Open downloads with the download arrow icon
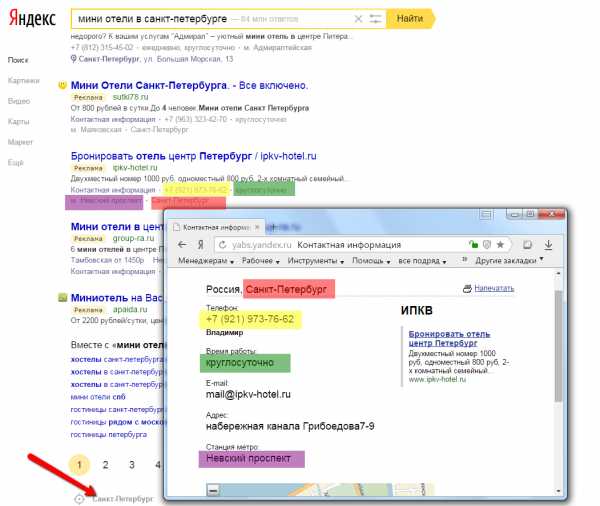The height and width of the screenshot is (506, 600). tap(548, 245)
